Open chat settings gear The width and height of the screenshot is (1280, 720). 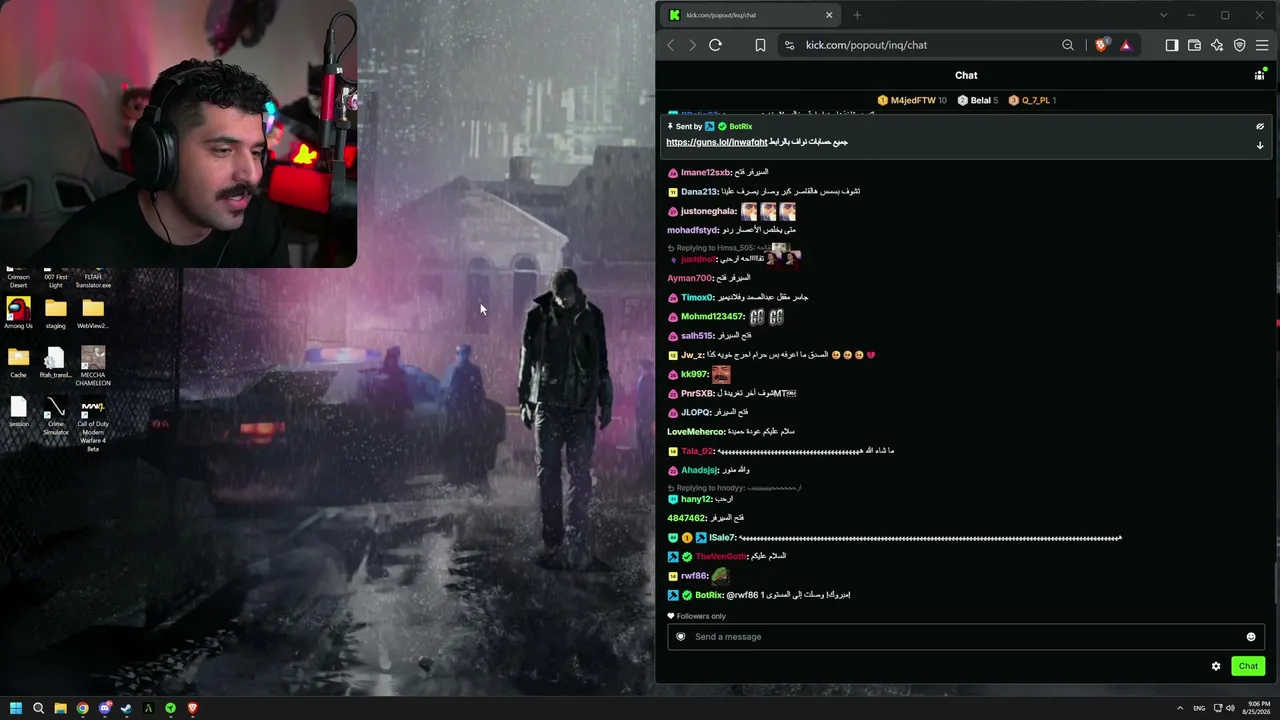[x=1216, y=666]
